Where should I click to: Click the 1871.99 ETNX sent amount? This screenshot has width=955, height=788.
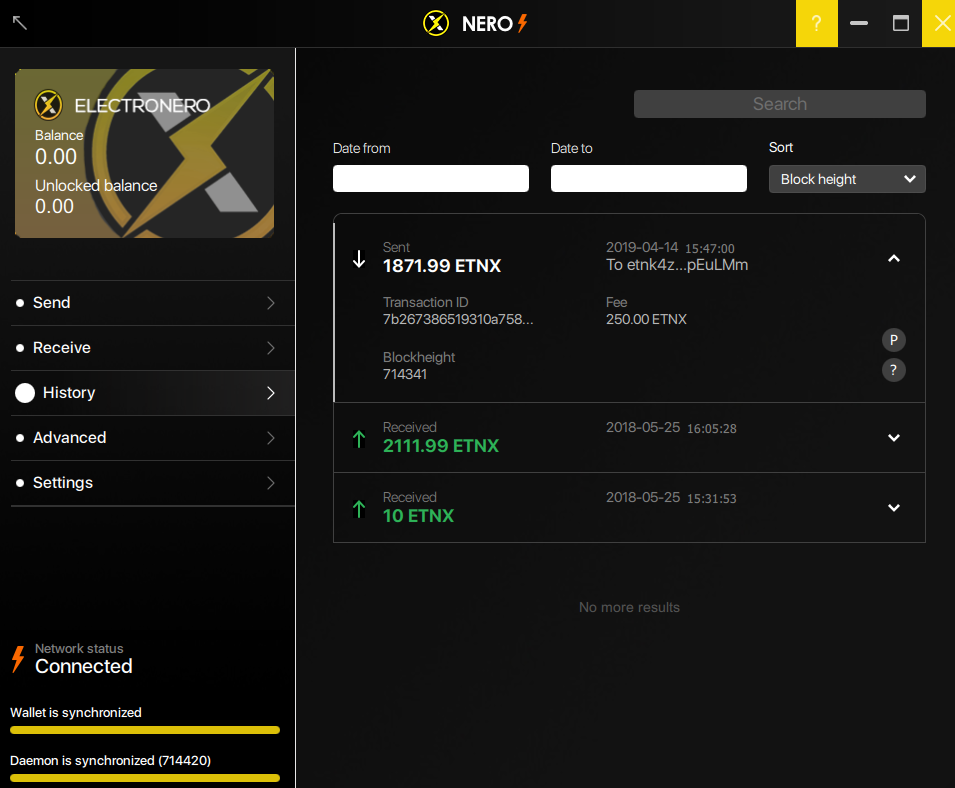(442, 266)
